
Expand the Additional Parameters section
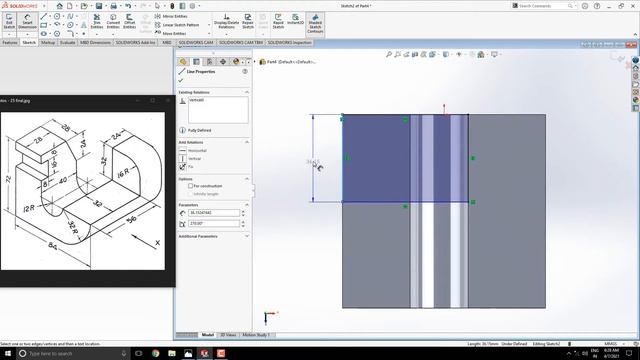point(247,236)
